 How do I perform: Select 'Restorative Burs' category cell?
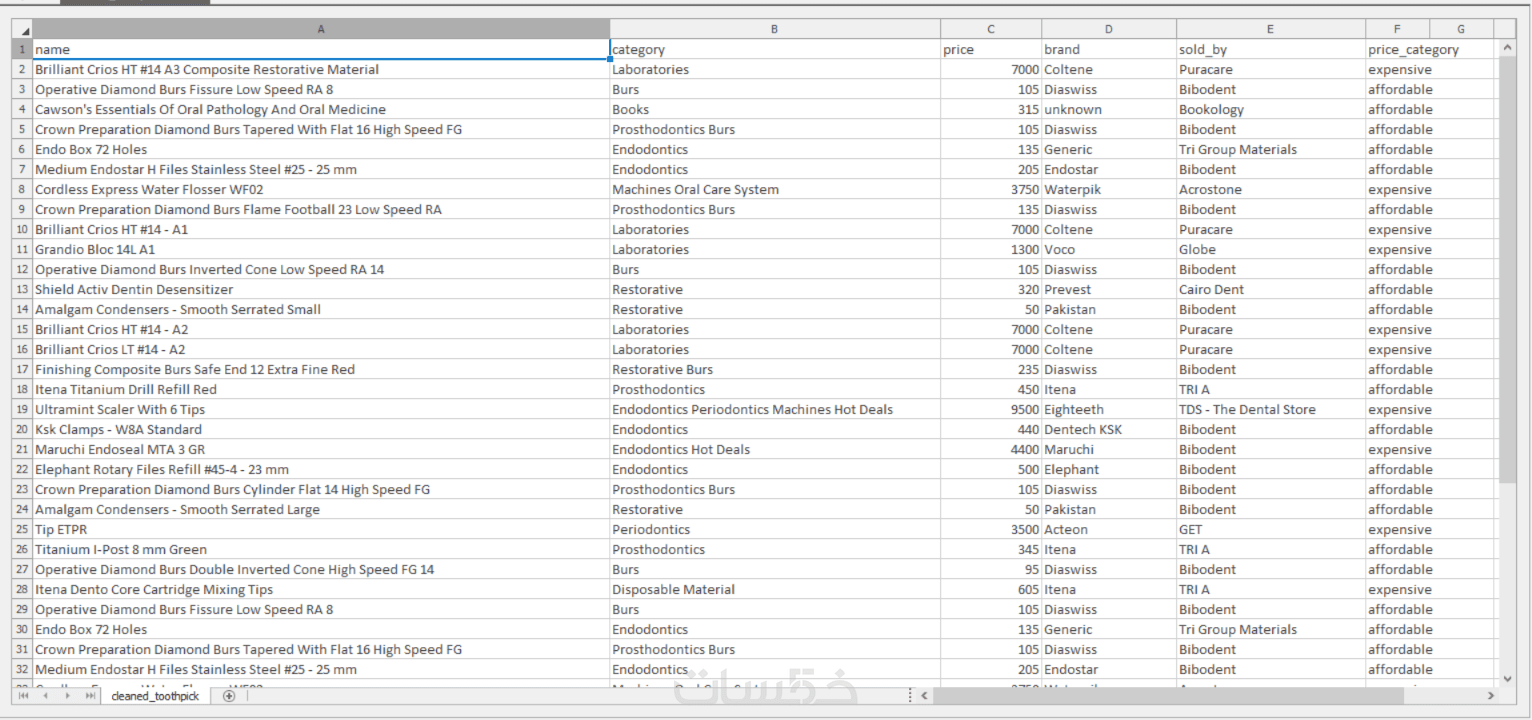click(775, 369)
